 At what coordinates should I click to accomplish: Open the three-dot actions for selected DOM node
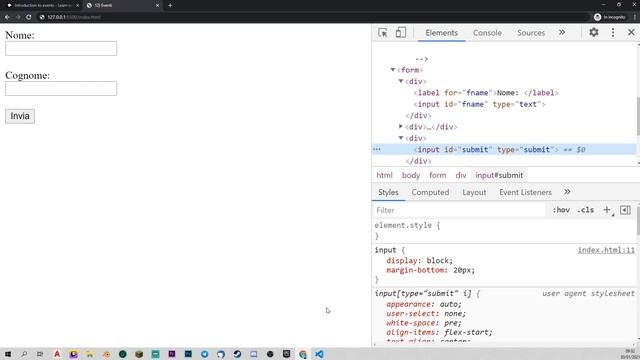pyautogui.click(x=377, y=149)
